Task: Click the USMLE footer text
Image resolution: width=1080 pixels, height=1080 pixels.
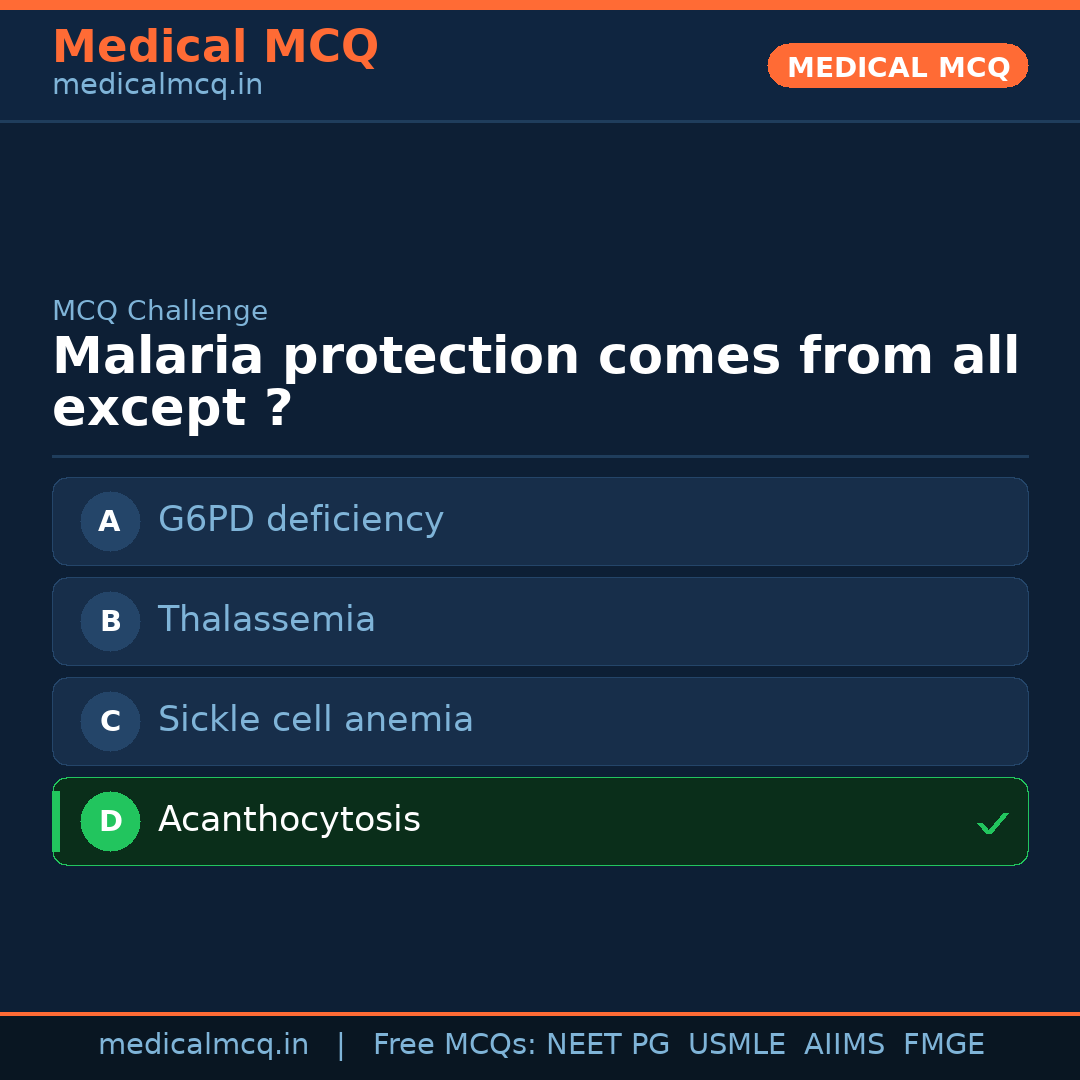Action: [x=736, y=1045]
